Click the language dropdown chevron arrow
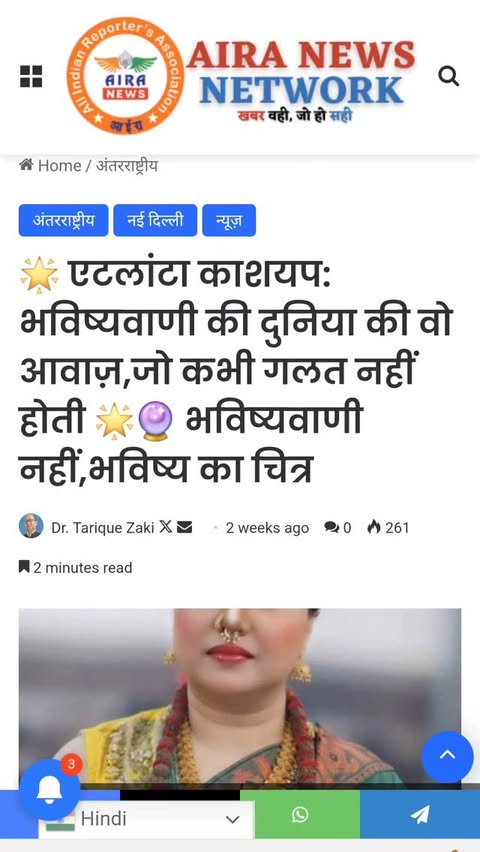 click(x=233, y=819)
